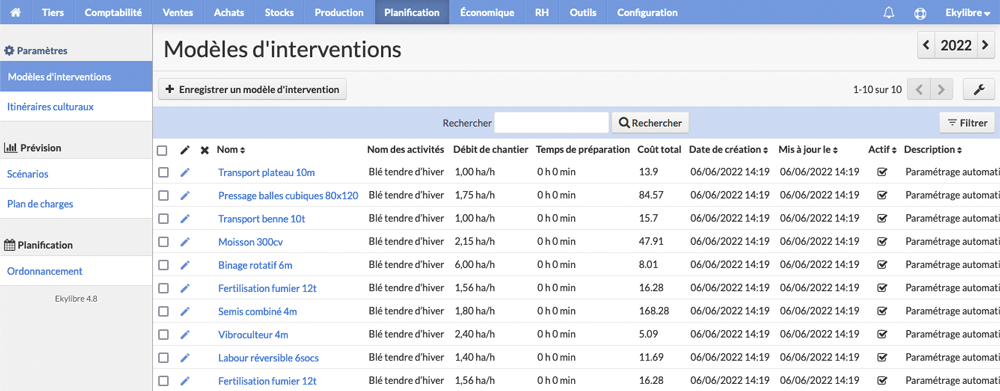Check the Vibroculteur 4m row checkbox
This screenshot has height=391, width=1000.
163,334
